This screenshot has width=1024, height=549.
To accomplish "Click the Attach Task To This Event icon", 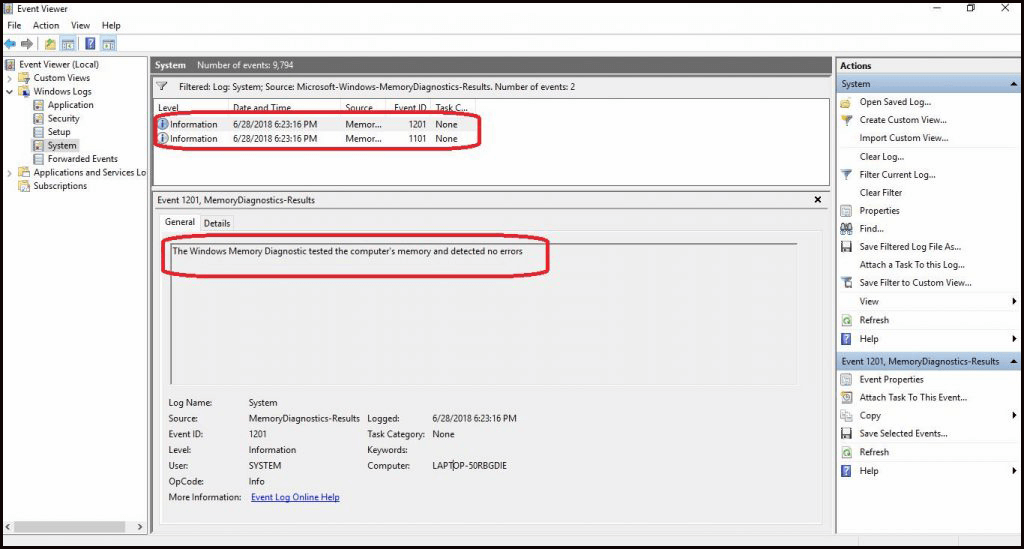I will tap(846, 398).
